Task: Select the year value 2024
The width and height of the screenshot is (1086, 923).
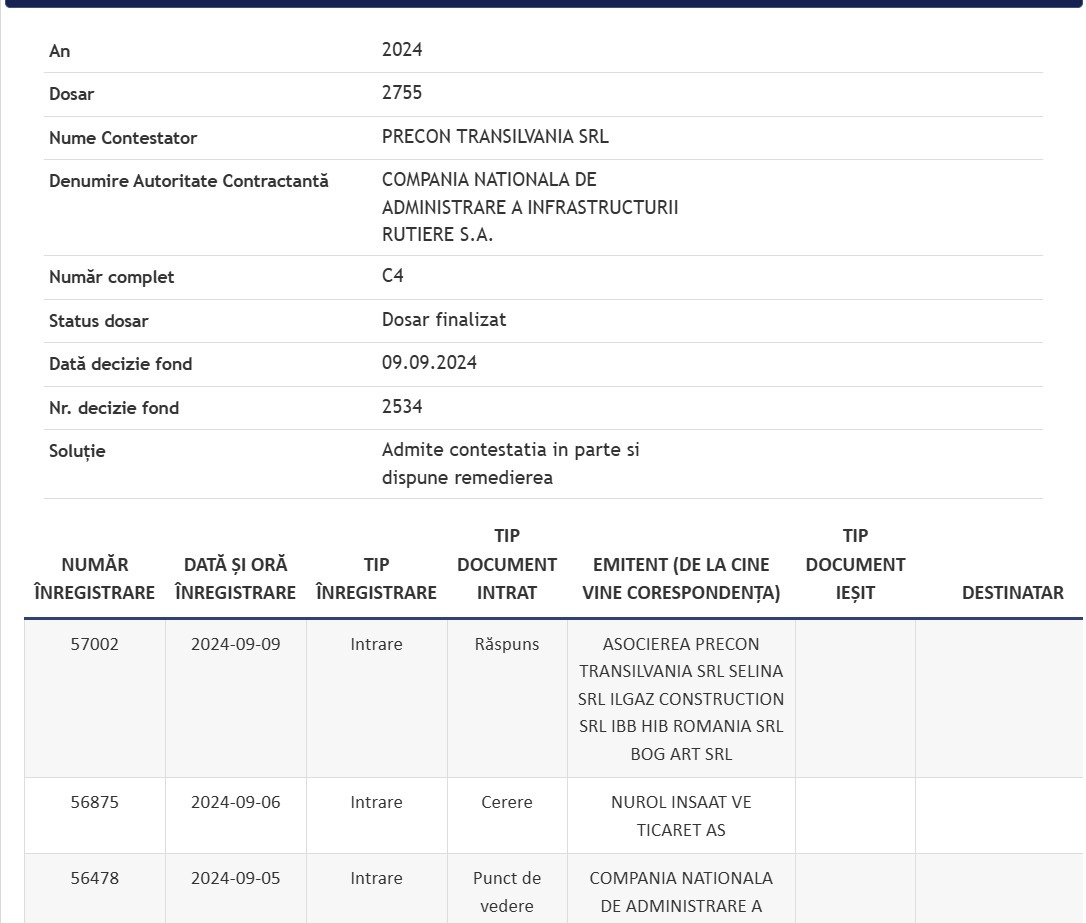Action: 402,50
